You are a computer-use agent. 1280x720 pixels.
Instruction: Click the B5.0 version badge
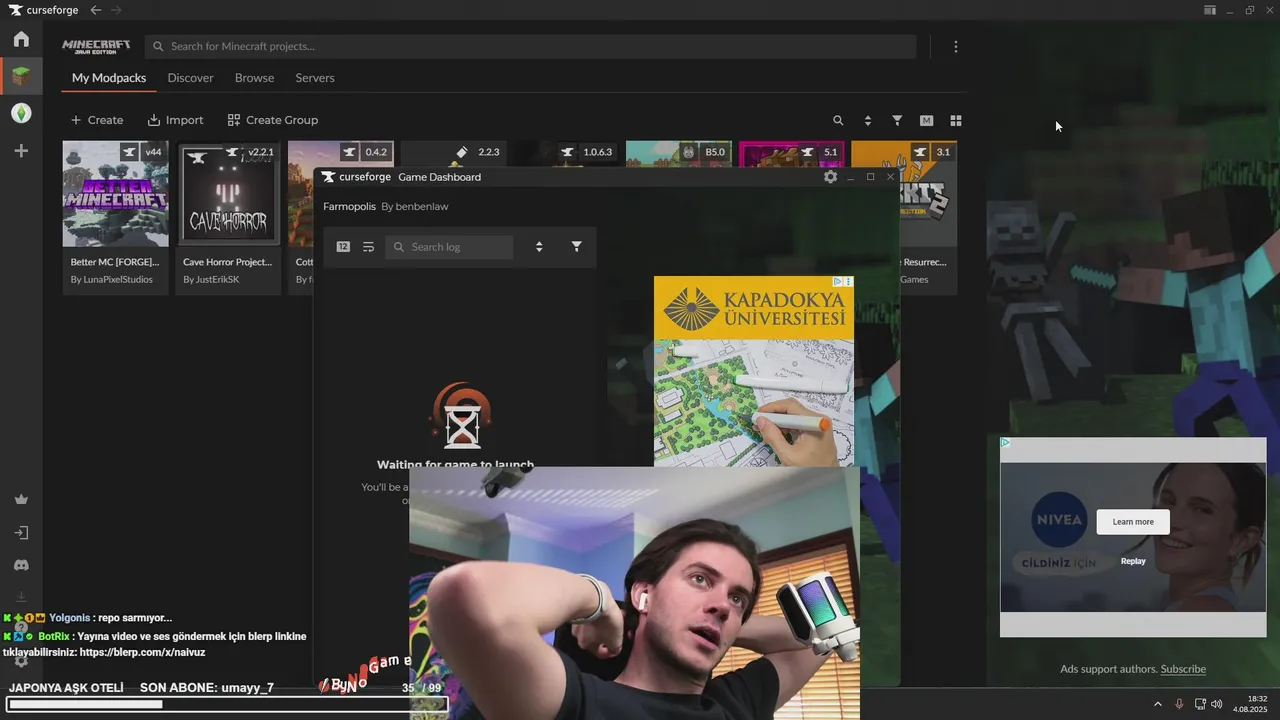pos(715,152)
